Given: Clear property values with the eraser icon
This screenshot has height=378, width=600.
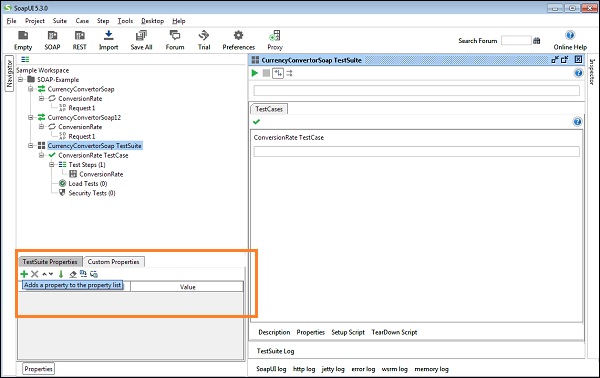Looking at the screenshot, I should coord(73,274).
